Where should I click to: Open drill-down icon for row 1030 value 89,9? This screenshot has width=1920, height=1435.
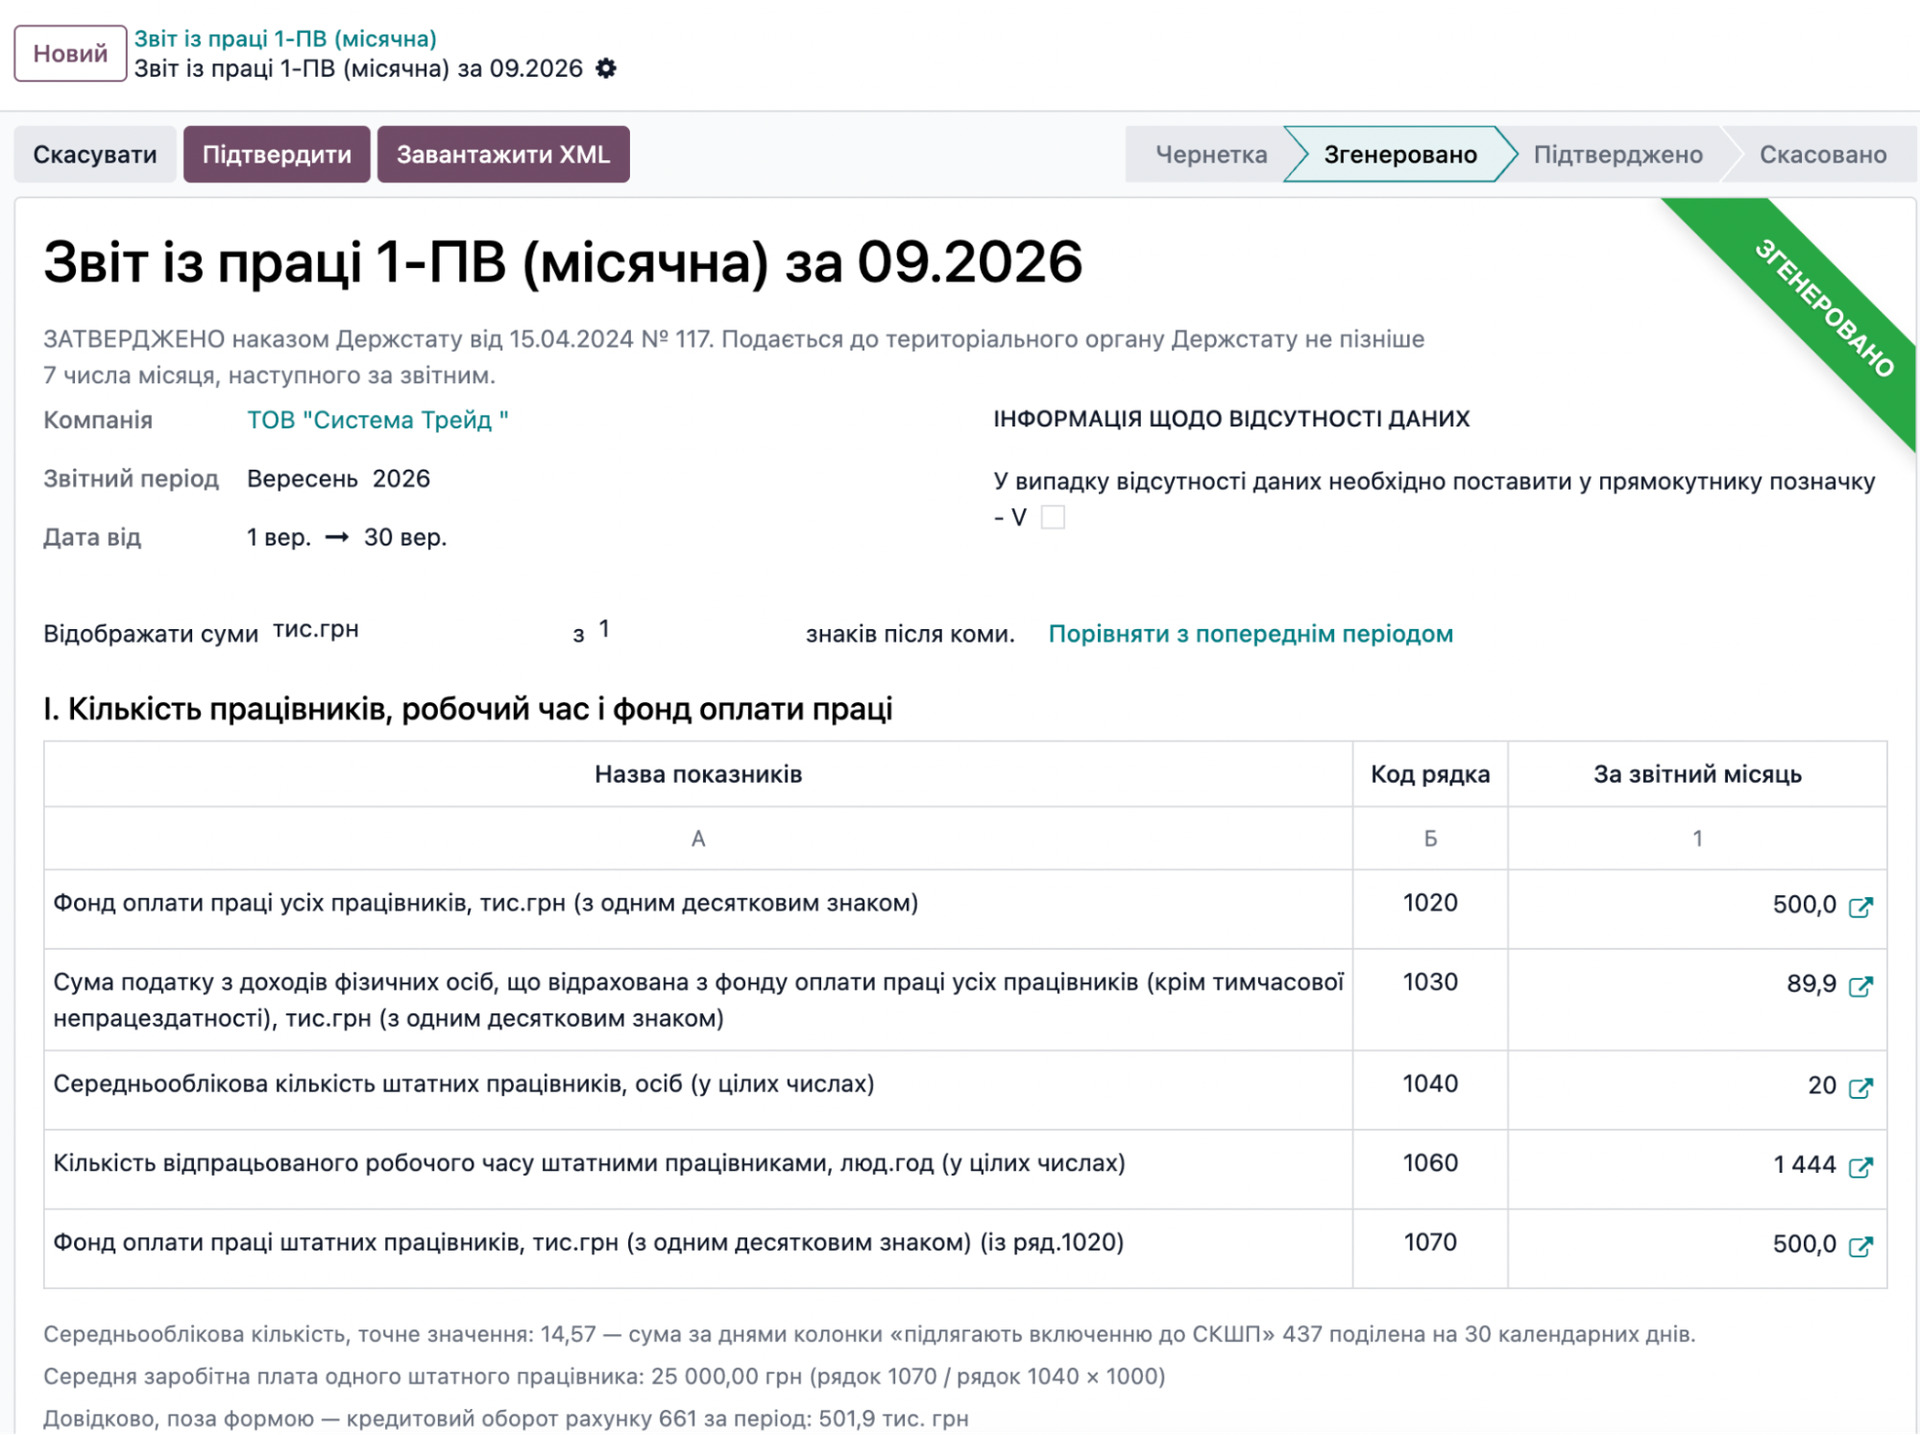coord(1860,986)
